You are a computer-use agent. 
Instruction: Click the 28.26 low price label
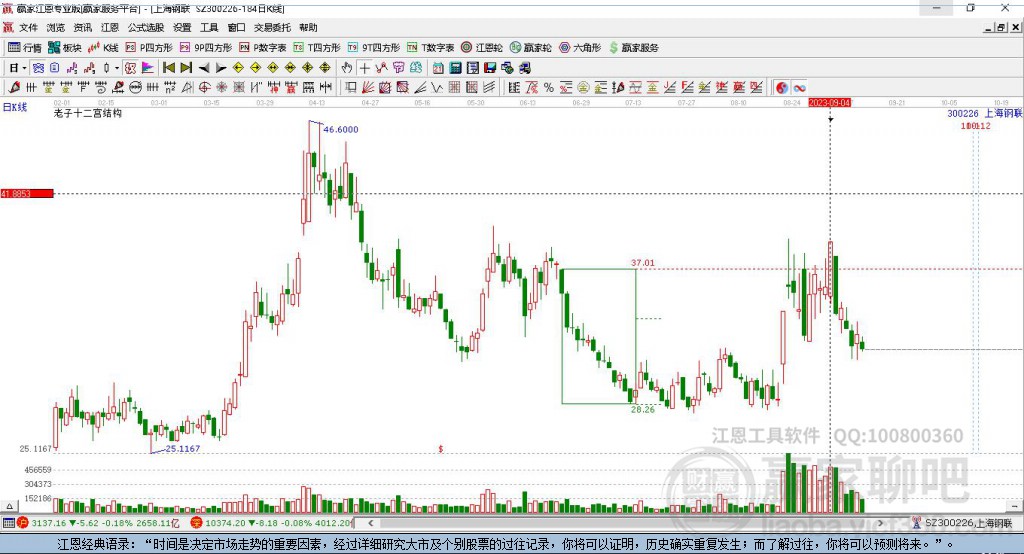[x=643, y=410]
